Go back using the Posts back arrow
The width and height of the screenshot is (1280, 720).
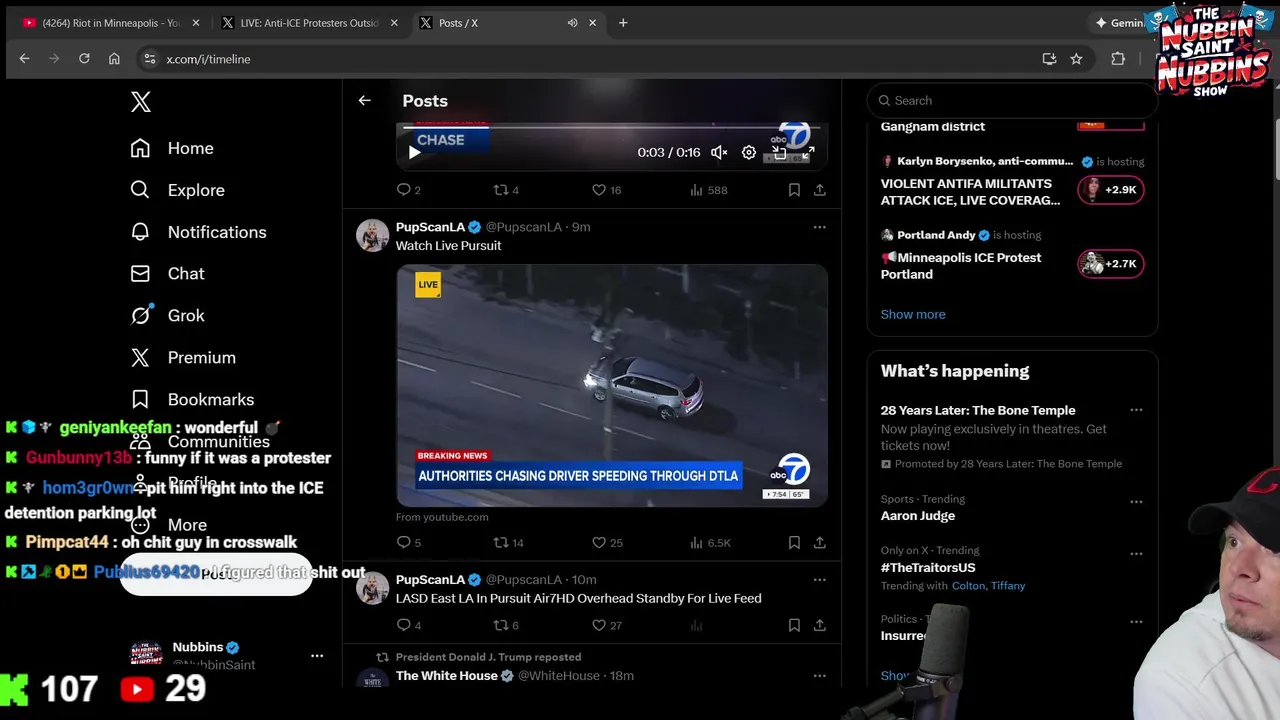point(364,100)
